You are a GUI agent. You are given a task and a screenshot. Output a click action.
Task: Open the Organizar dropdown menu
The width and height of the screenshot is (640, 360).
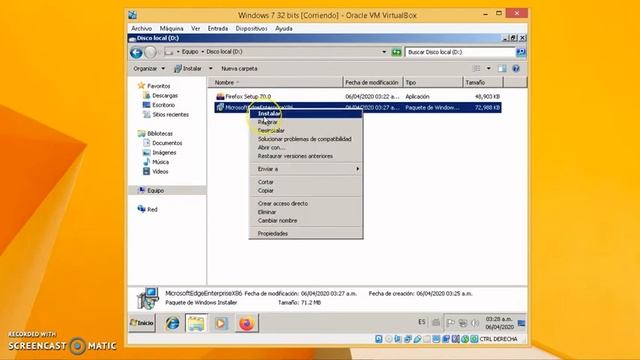[149, 69]
